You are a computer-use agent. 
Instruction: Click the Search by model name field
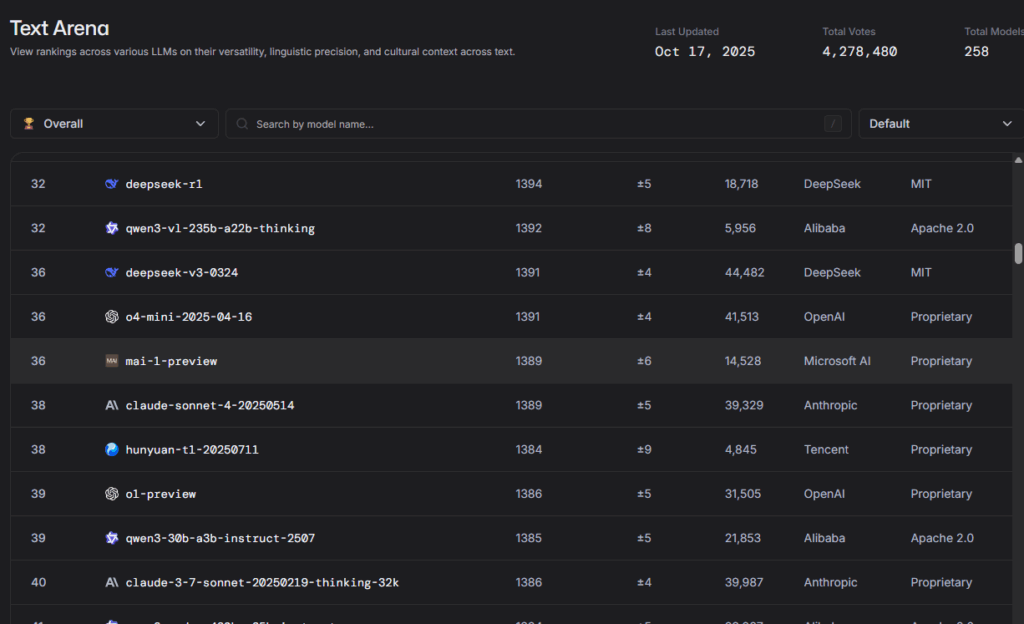click(x=530, y=124)
